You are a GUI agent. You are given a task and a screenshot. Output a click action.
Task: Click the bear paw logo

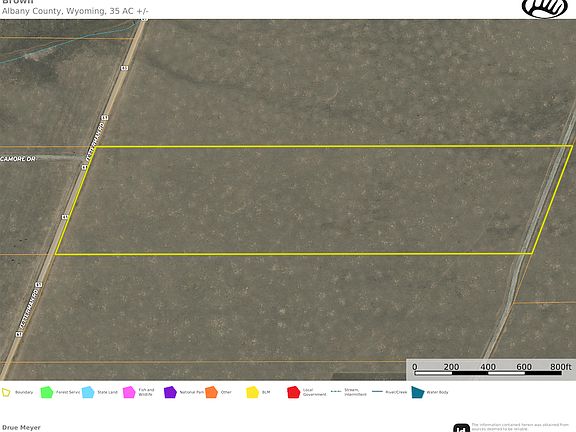[545, 8]
